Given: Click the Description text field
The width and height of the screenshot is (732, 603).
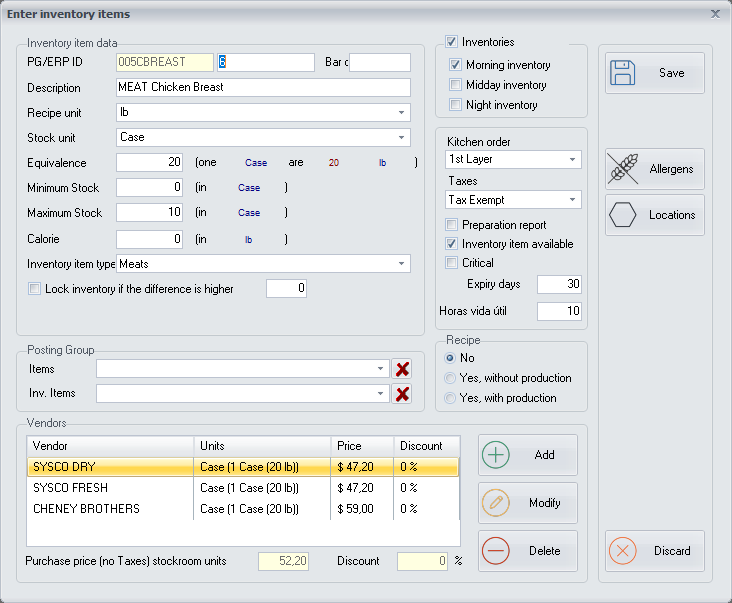Looking at the screenshot, I should pos(263,87).
